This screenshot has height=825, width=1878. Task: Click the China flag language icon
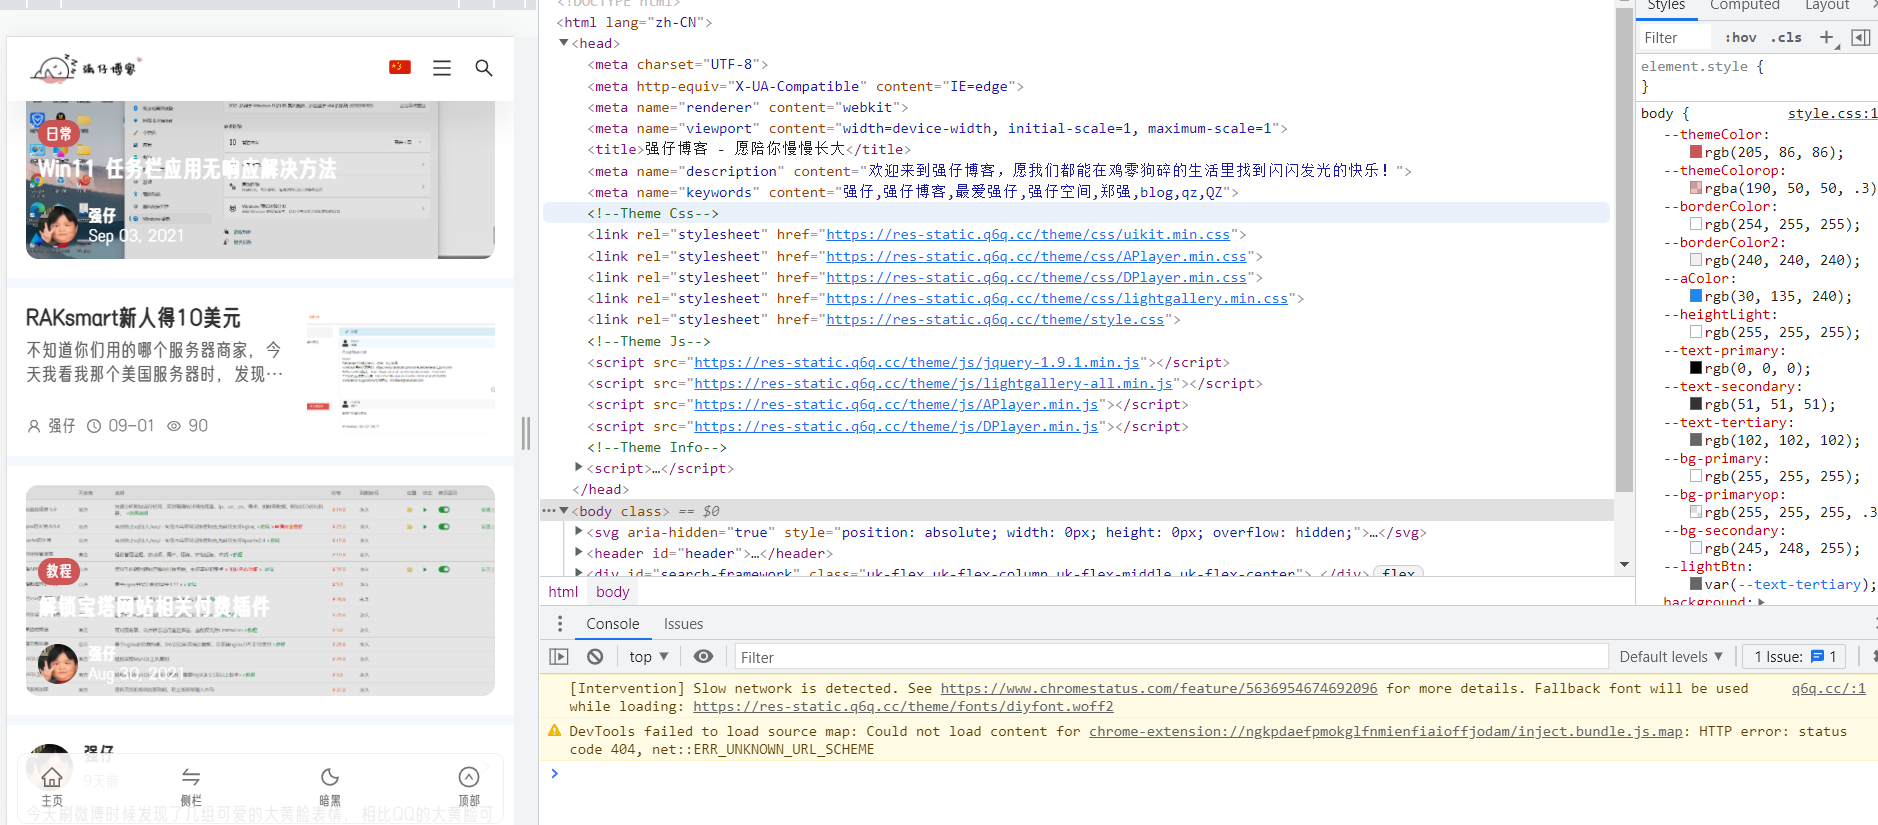tap(400, 67)
